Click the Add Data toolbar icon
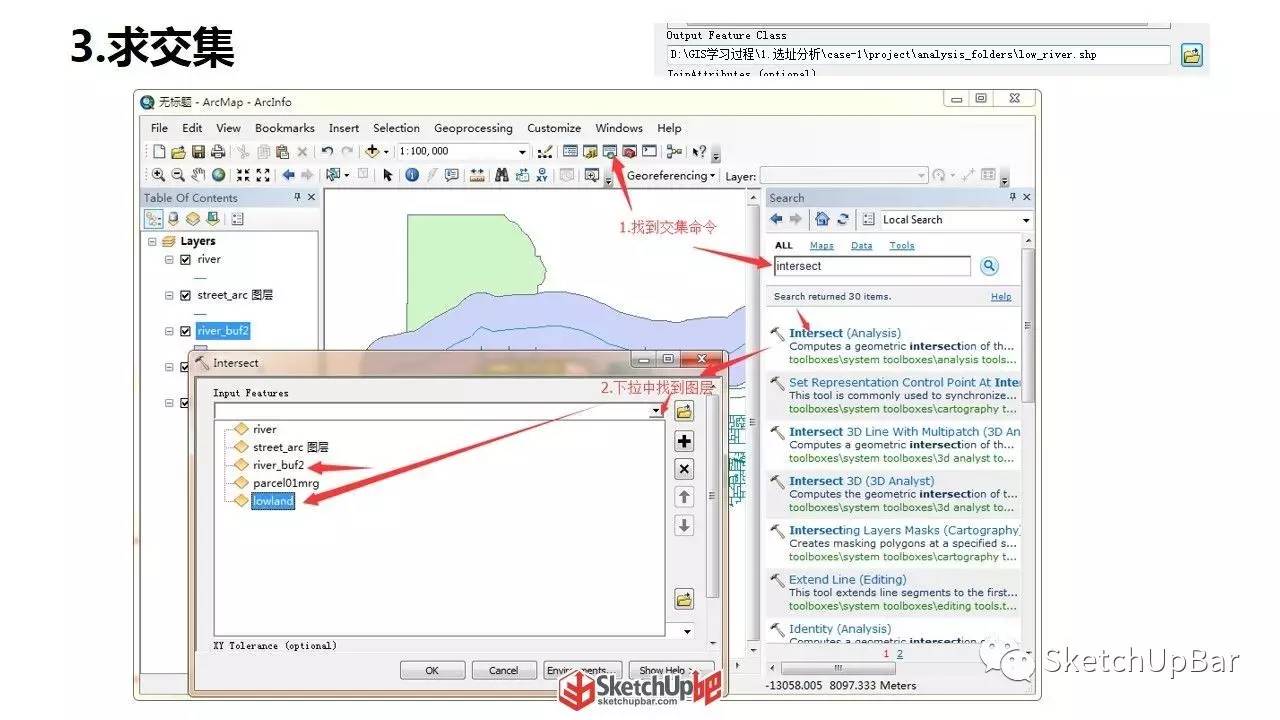Screen dimensions: 1280x720 [372, 152]
